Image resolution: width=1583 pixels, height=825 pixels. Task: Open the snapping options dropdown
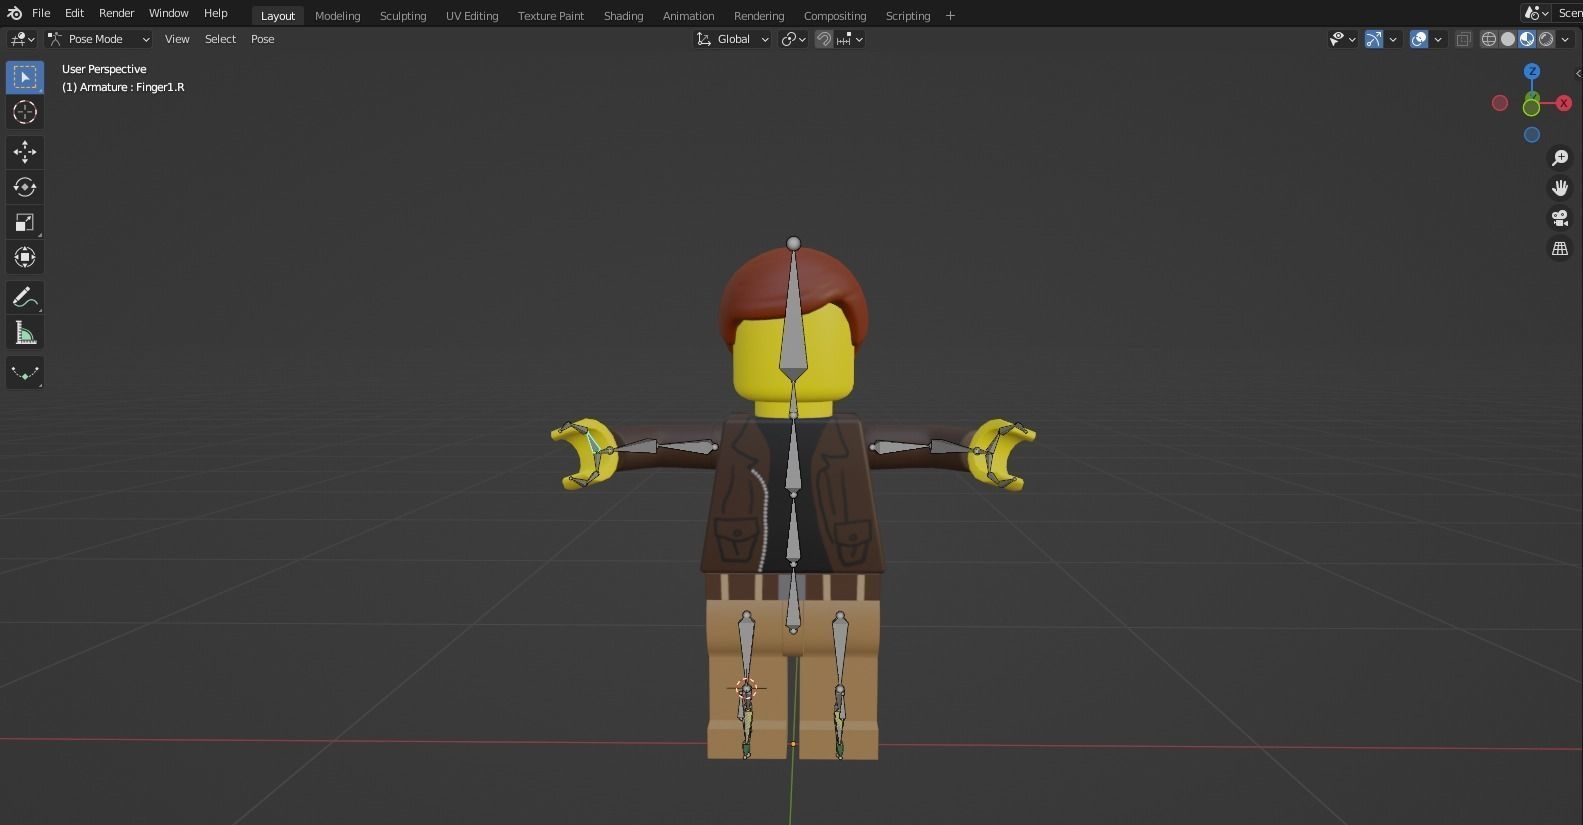850,39
